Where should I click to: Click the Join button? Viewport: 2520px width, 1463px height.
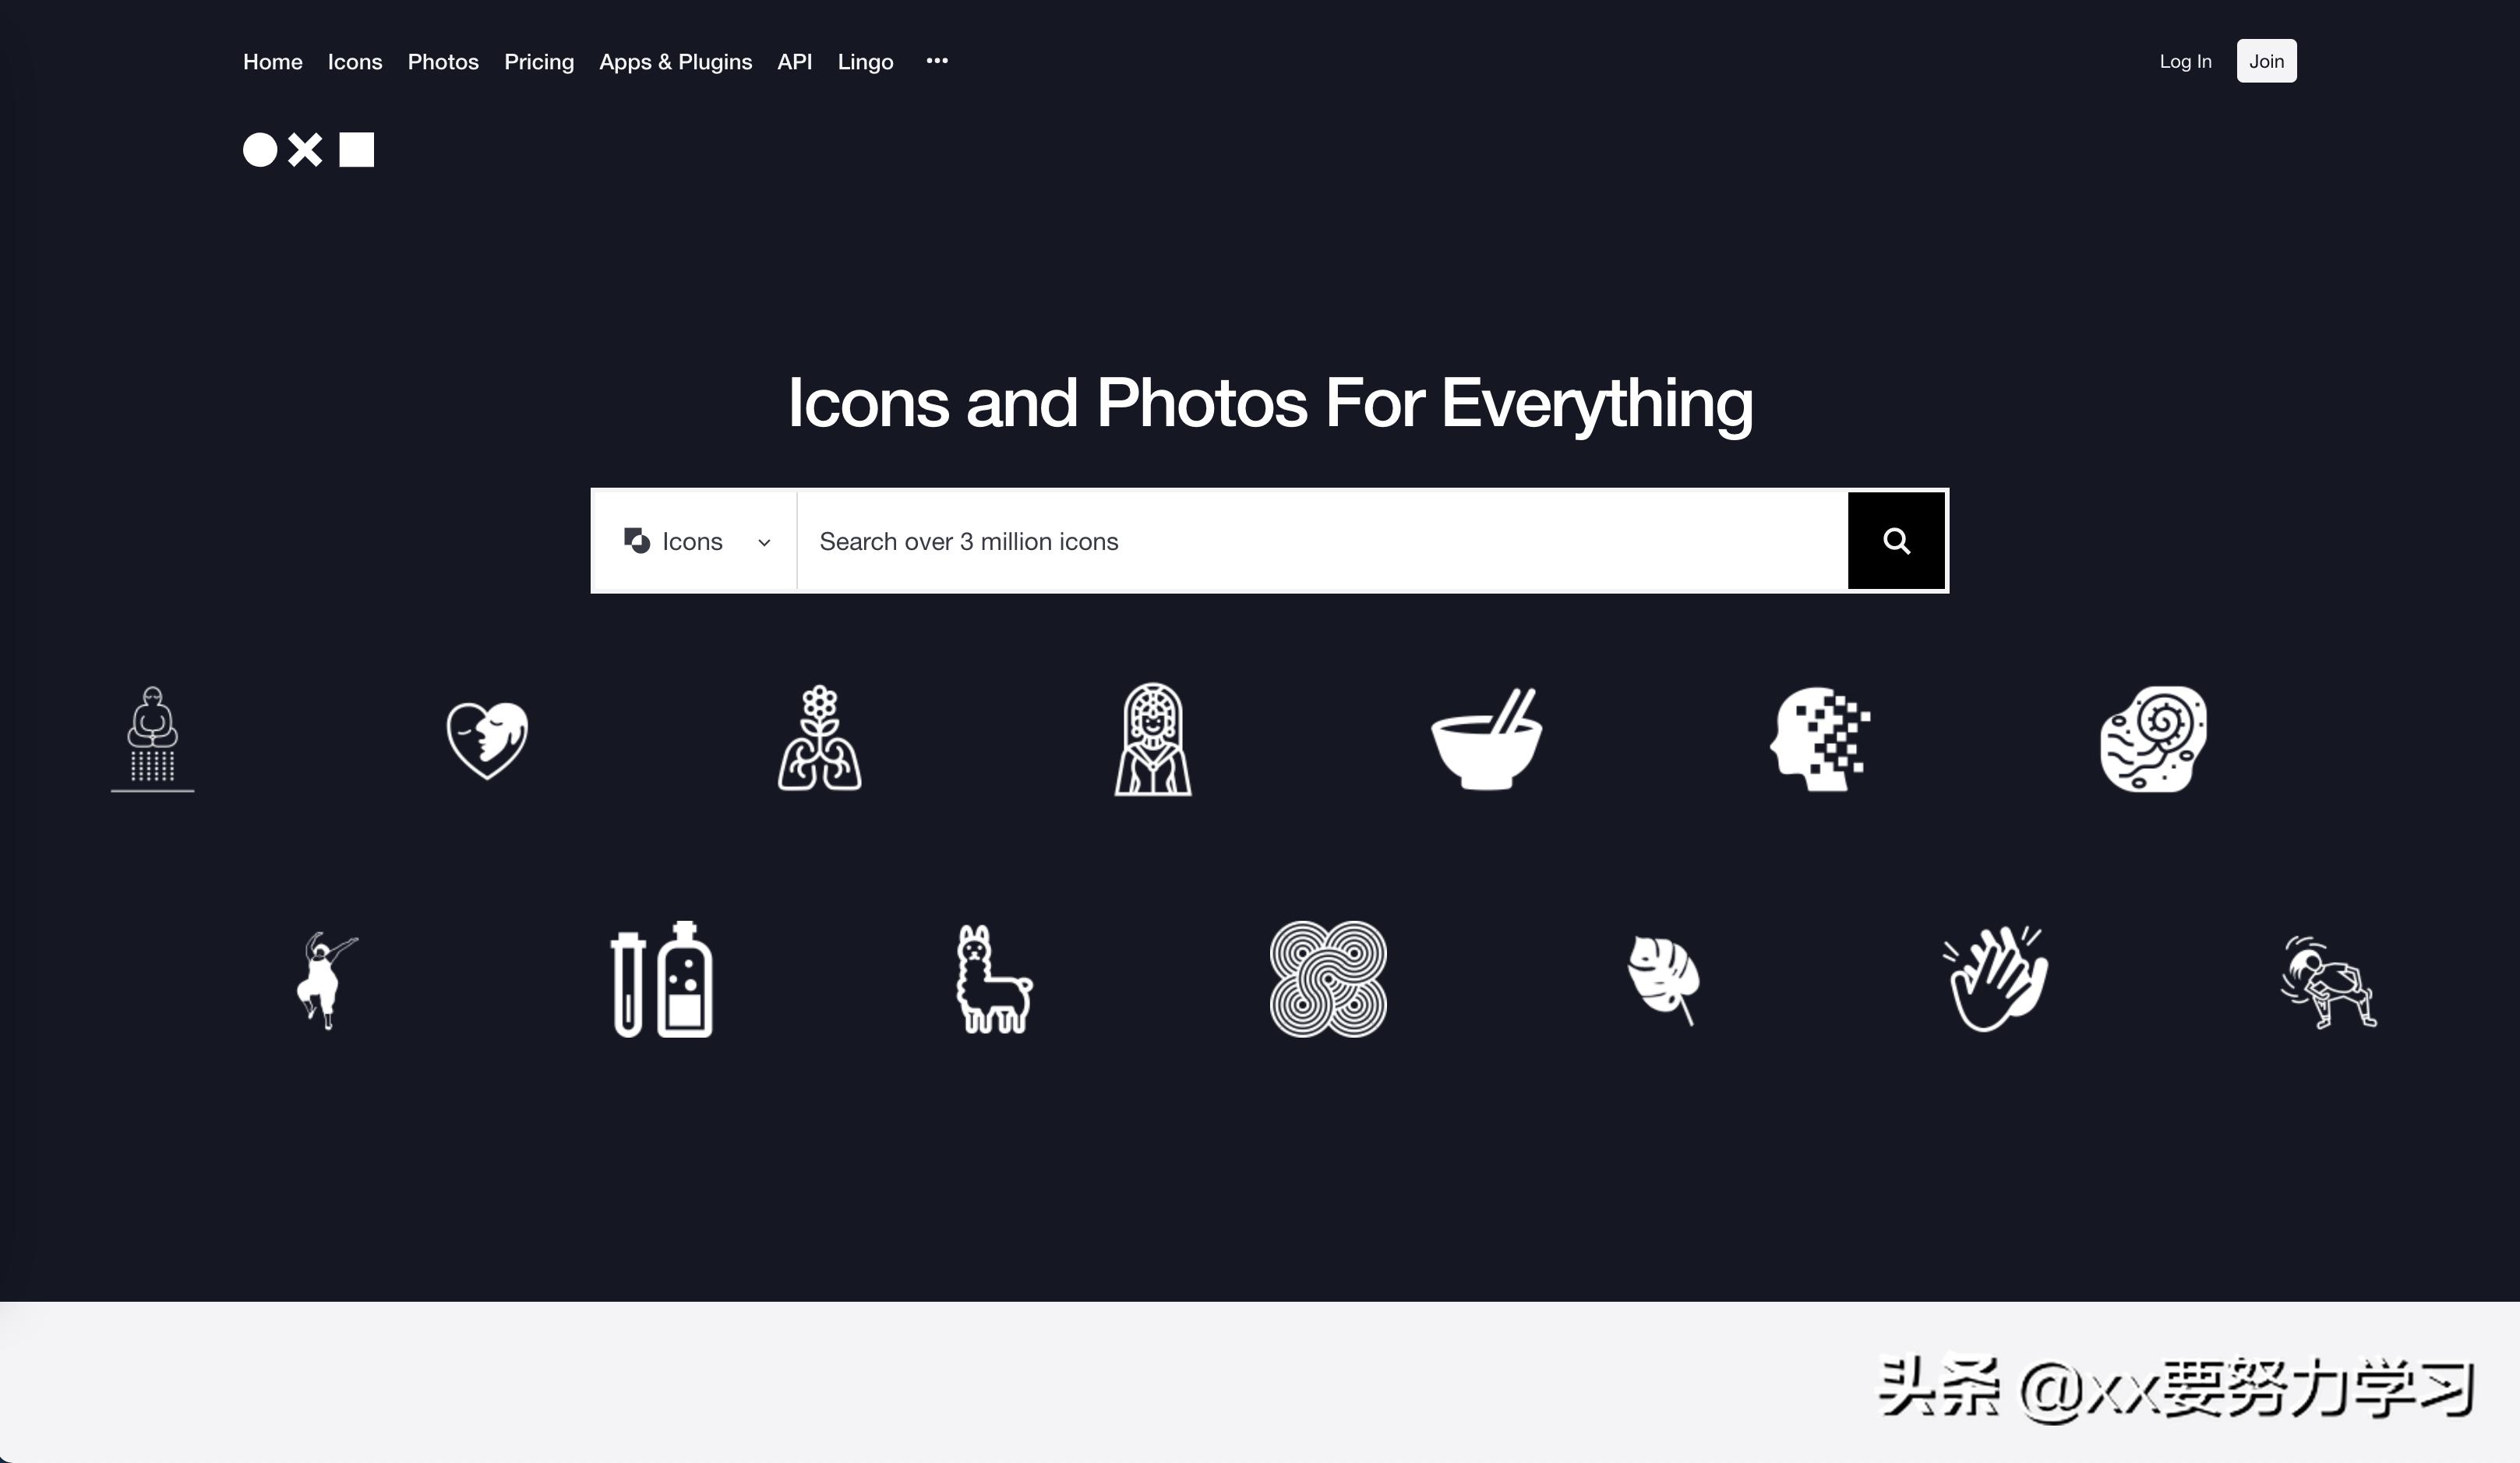click(x=2266, y=61)
